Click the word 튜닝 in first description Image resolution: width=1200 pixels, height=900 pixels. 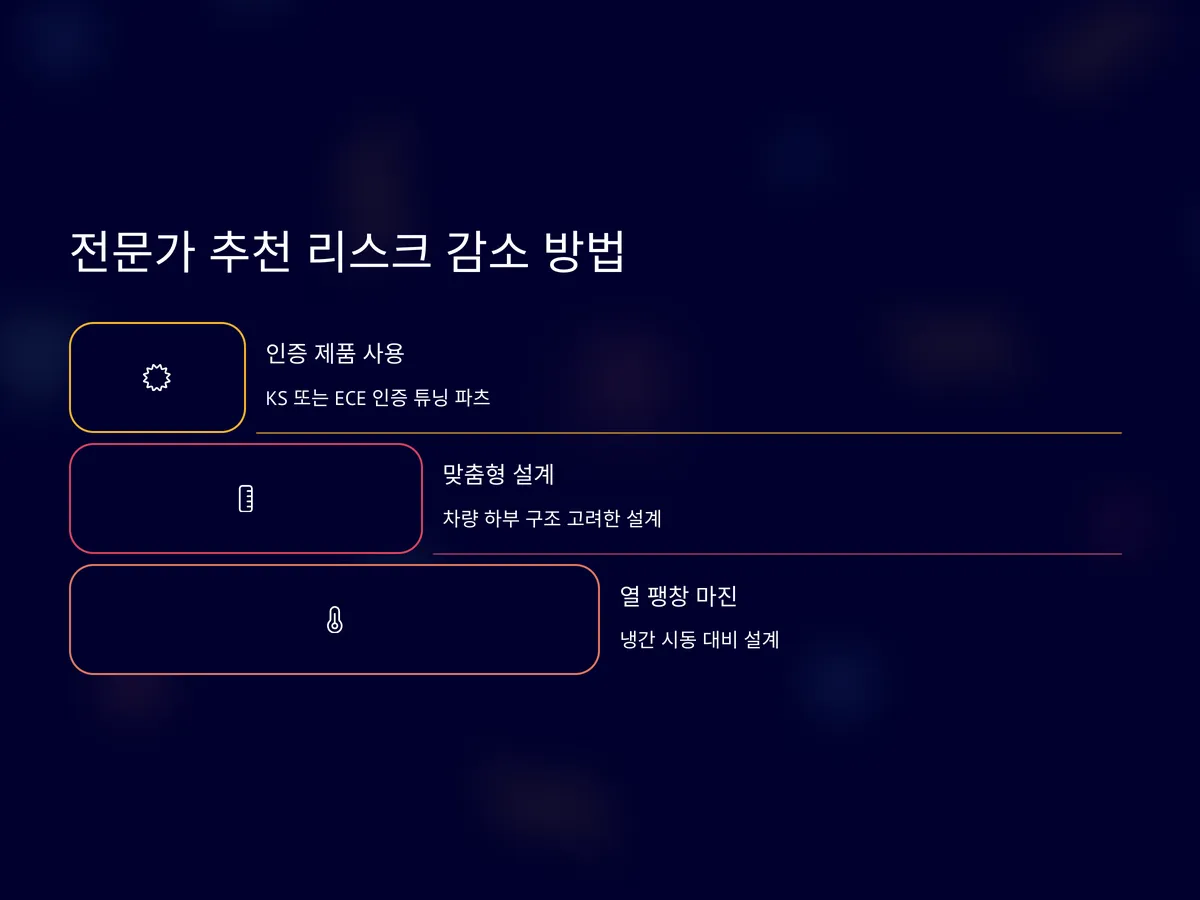click(431, 397)
